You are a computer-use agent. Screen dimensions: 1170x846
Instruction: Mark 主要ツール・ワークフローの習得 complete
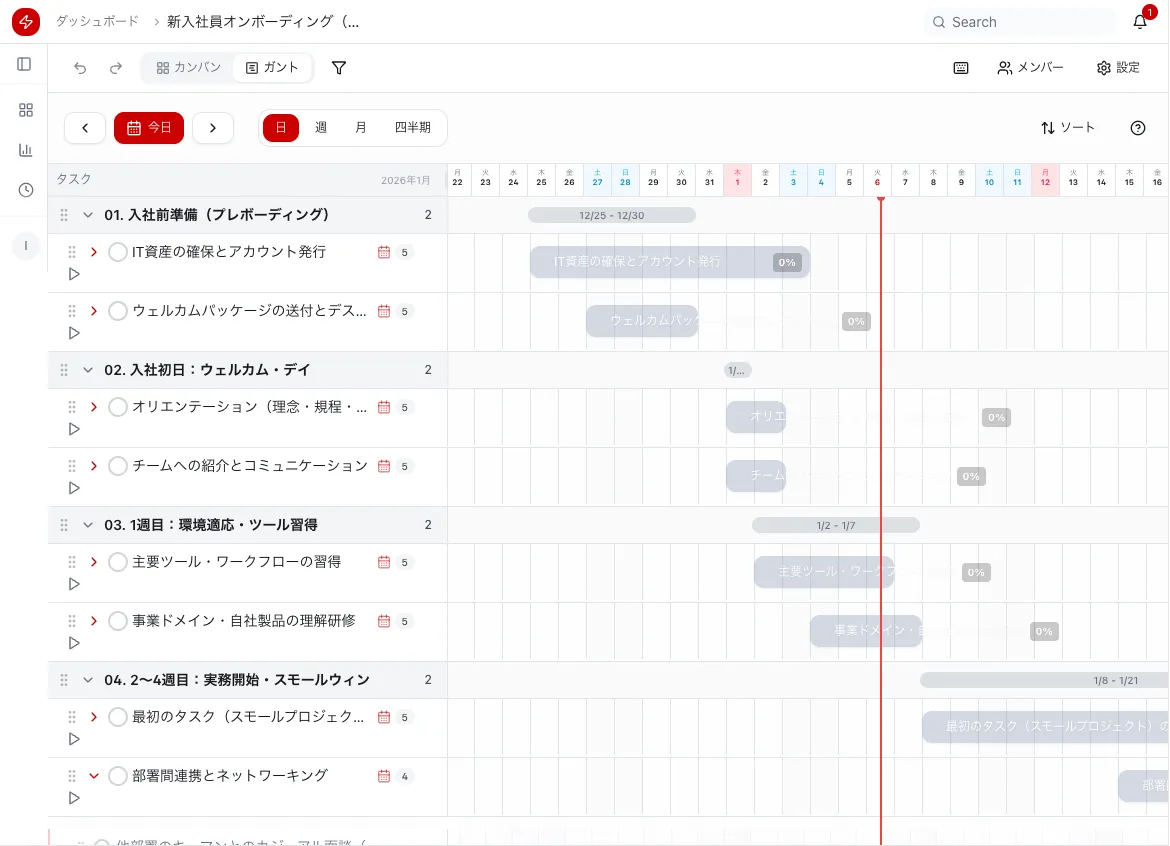(117, 562)
